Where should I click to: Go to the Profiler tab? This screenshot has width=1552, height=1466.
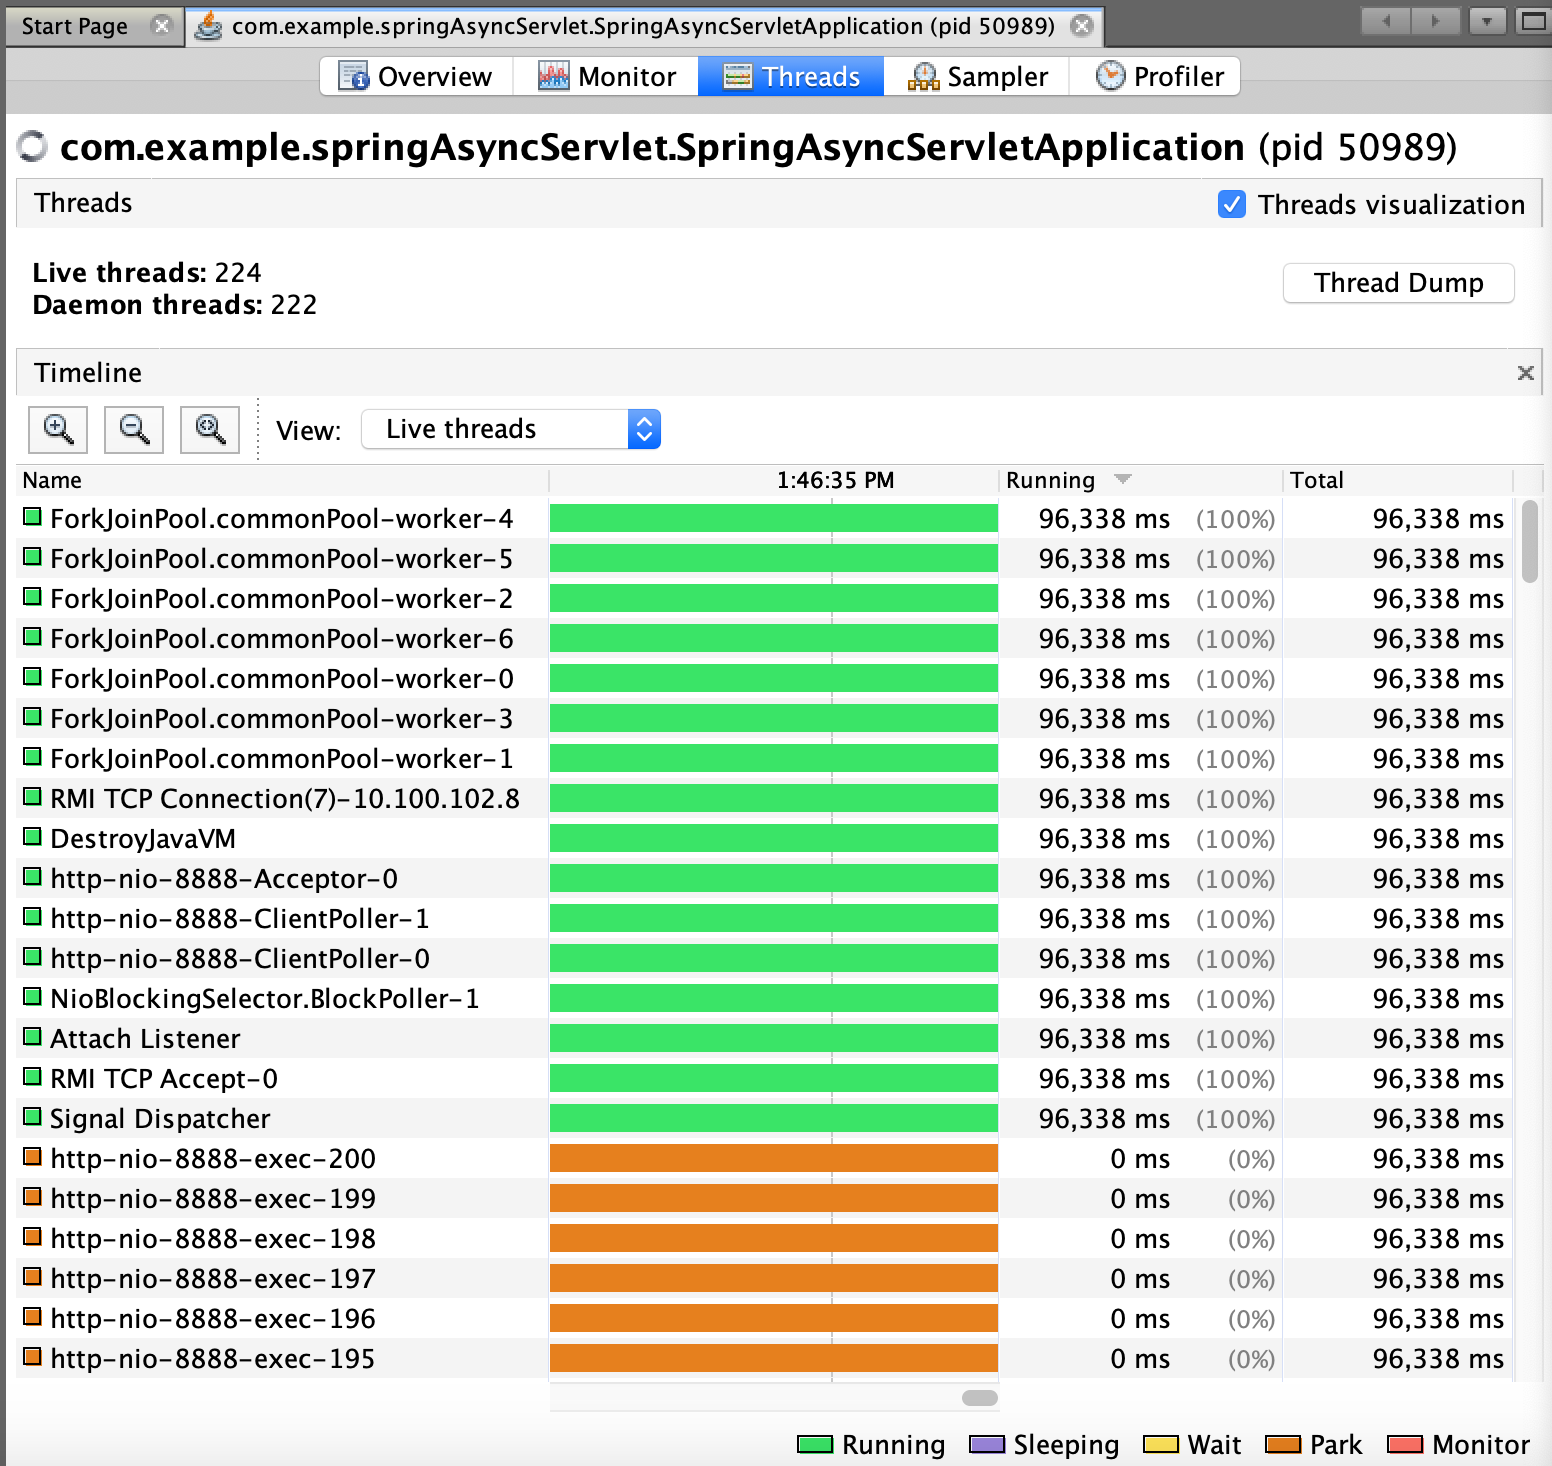click(1158, 77)
